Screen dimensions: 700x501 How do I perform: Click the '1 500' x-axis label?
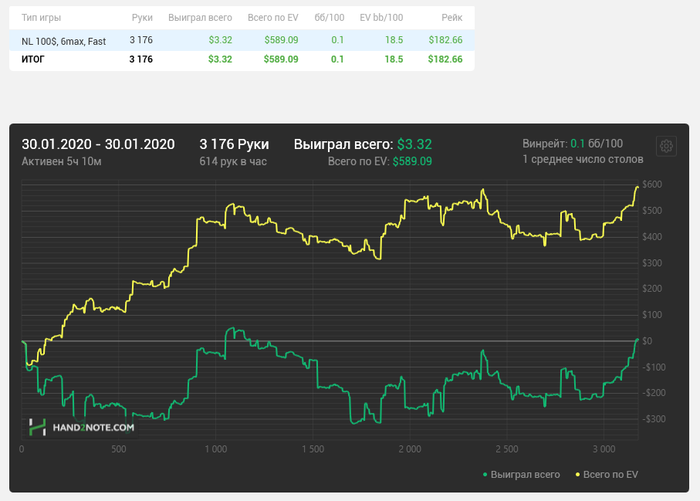point(313,449)
